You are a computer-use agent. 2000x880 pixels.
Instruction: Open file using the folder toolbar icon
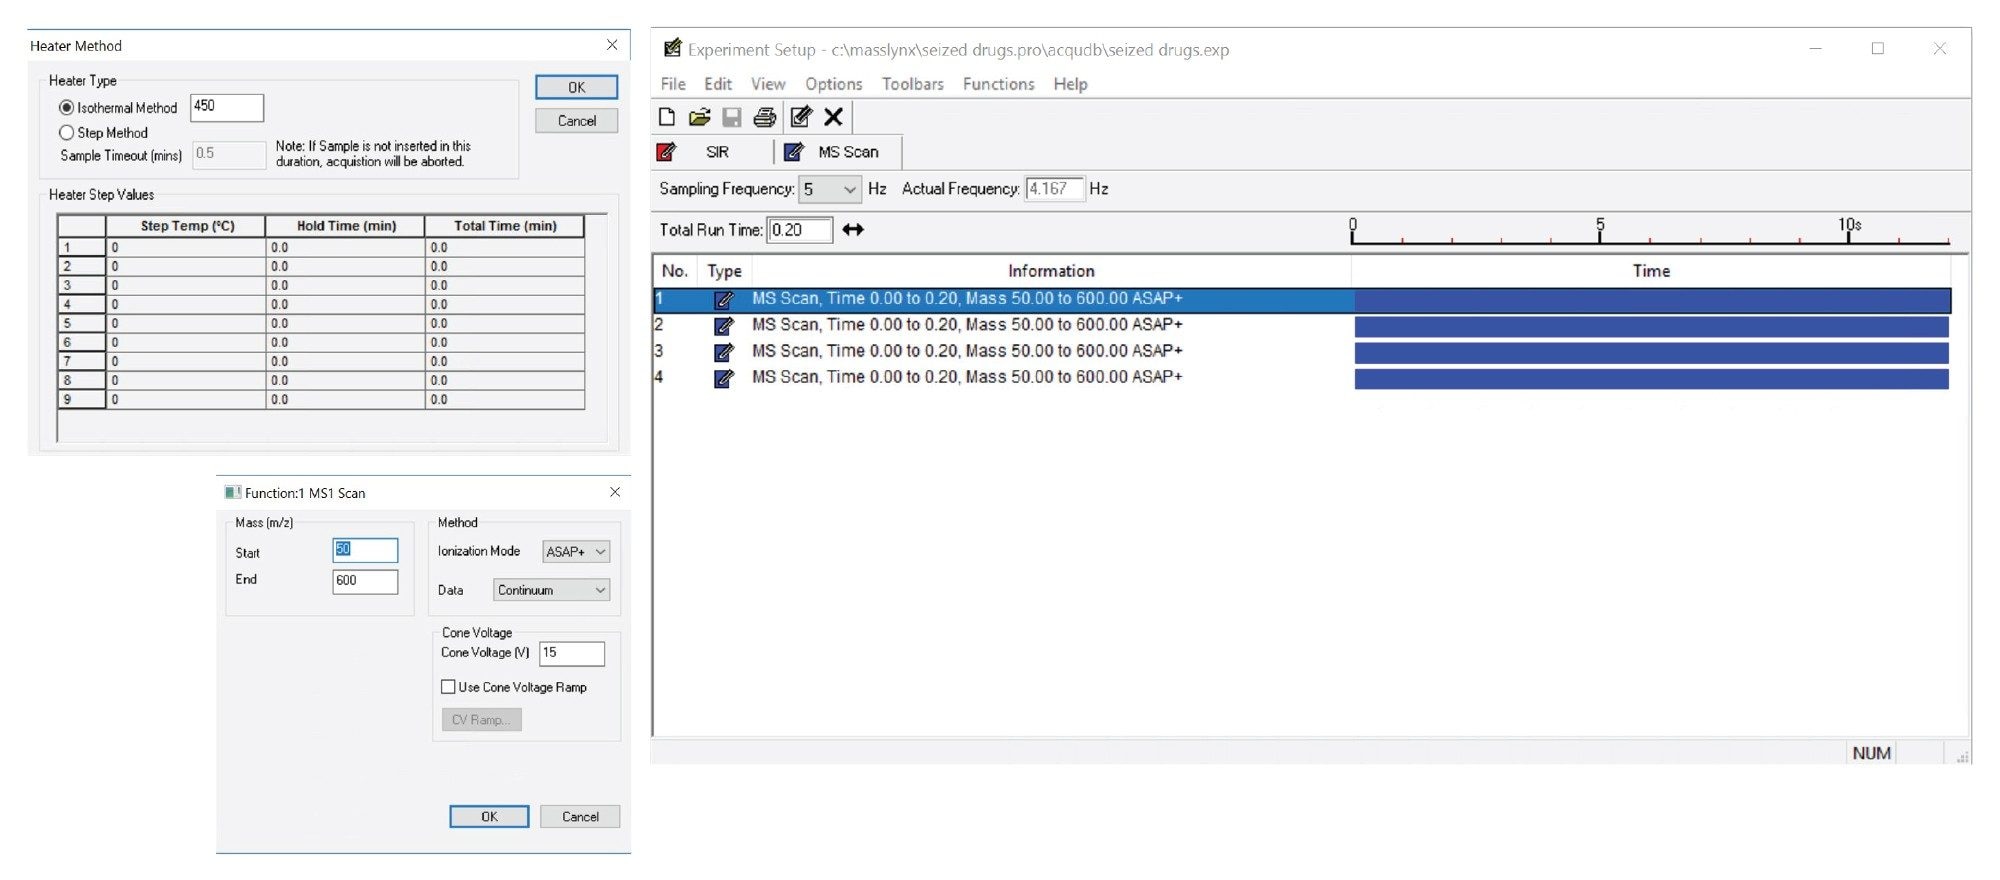point(699,118)
